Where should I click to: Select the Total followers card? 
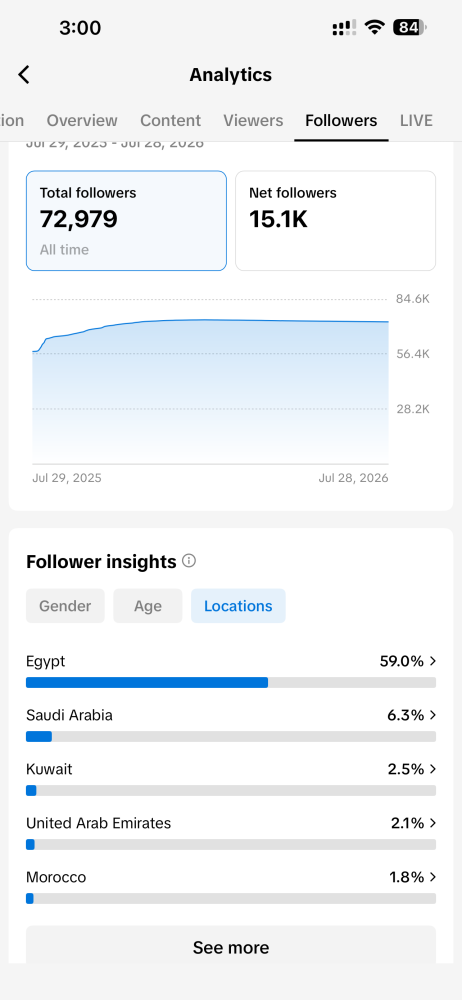click(126, 221)
